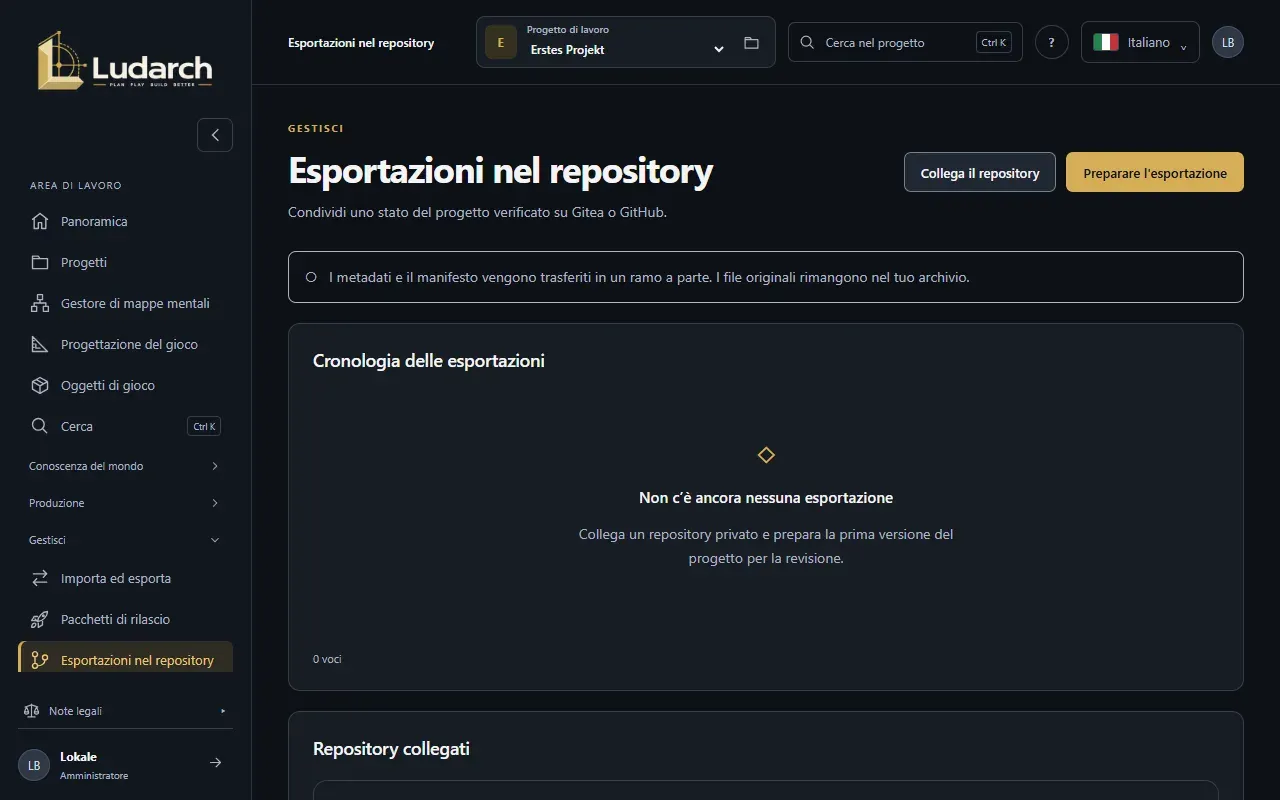Open Progetti in the sidebar
Viewport: 1280px width, 800px height.
pos(125,262)
